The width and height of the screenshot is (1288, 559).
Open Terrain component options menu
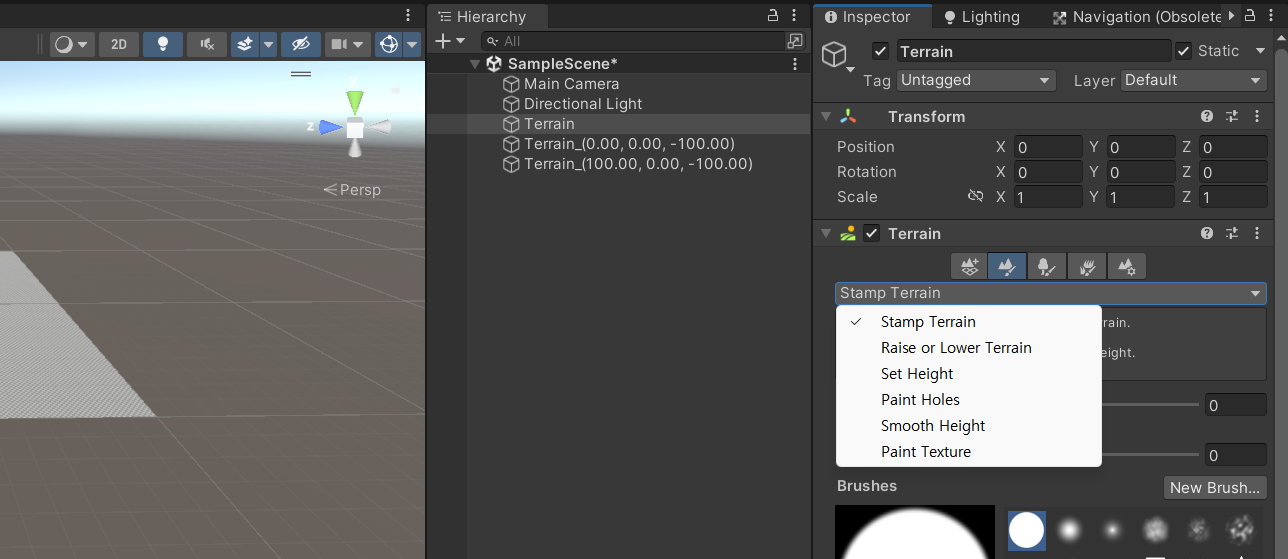[x=1256, y=234]
